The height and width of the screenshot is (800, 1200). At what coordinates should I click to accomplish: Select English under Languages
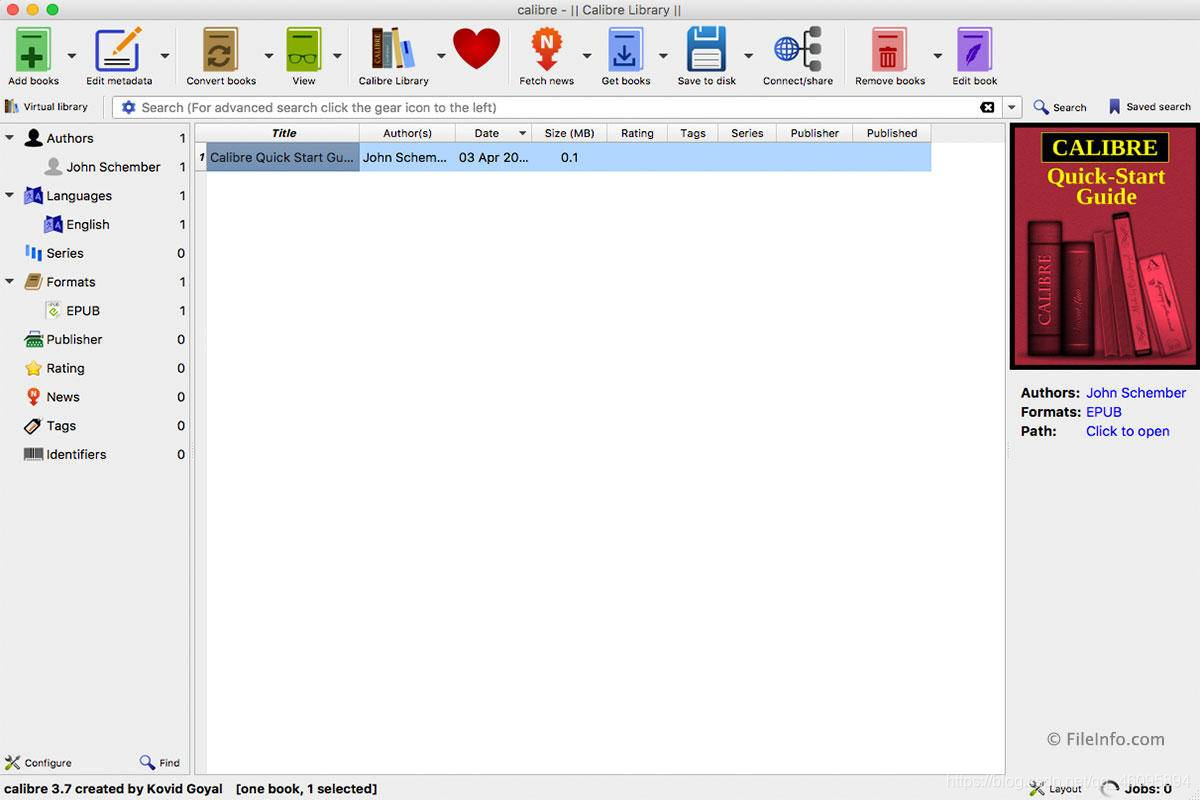(x=88, y=225)
